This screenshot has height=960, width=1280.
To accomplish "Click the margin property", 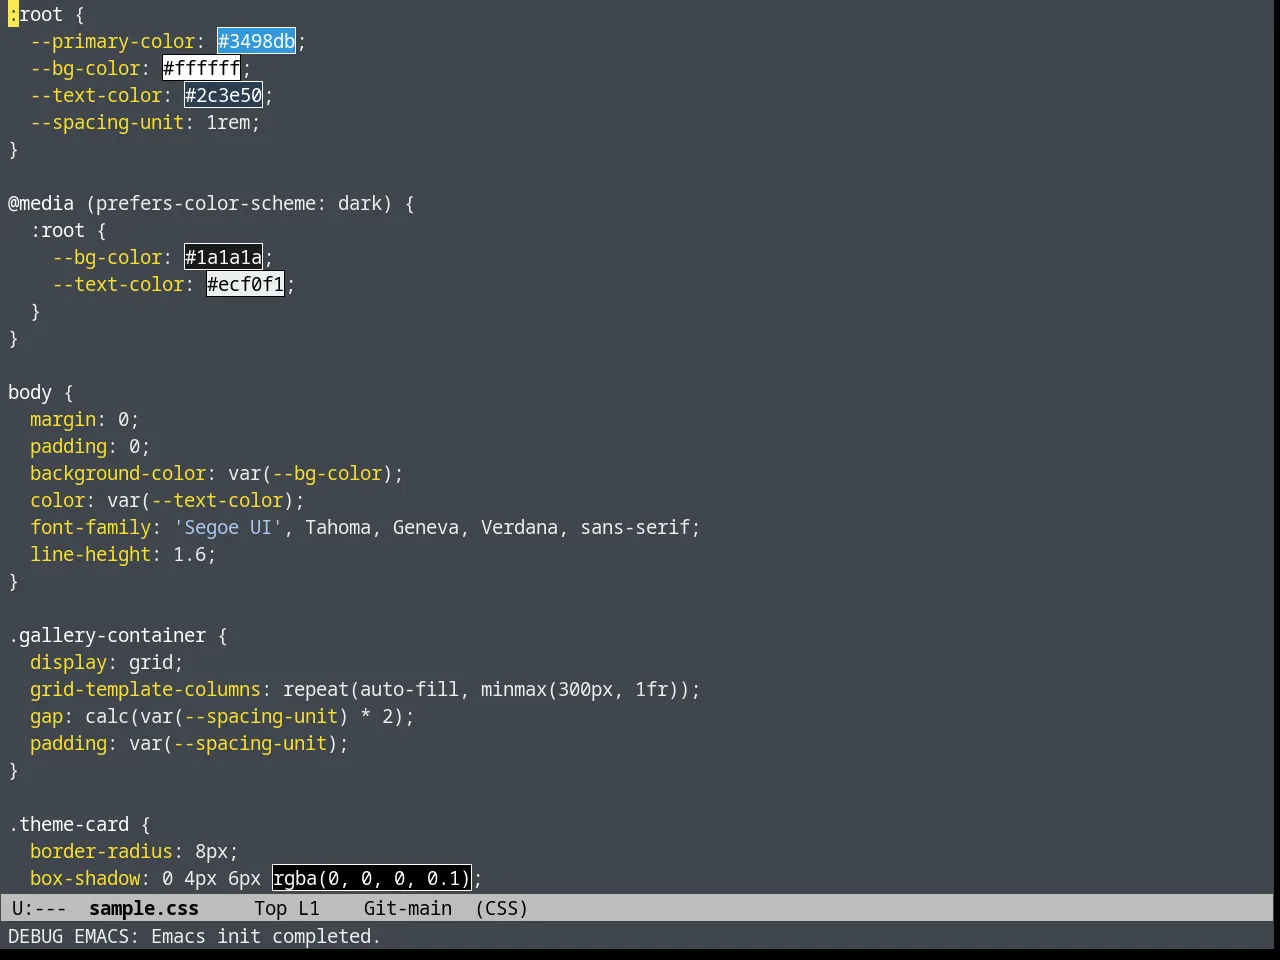I will (63, 419).
